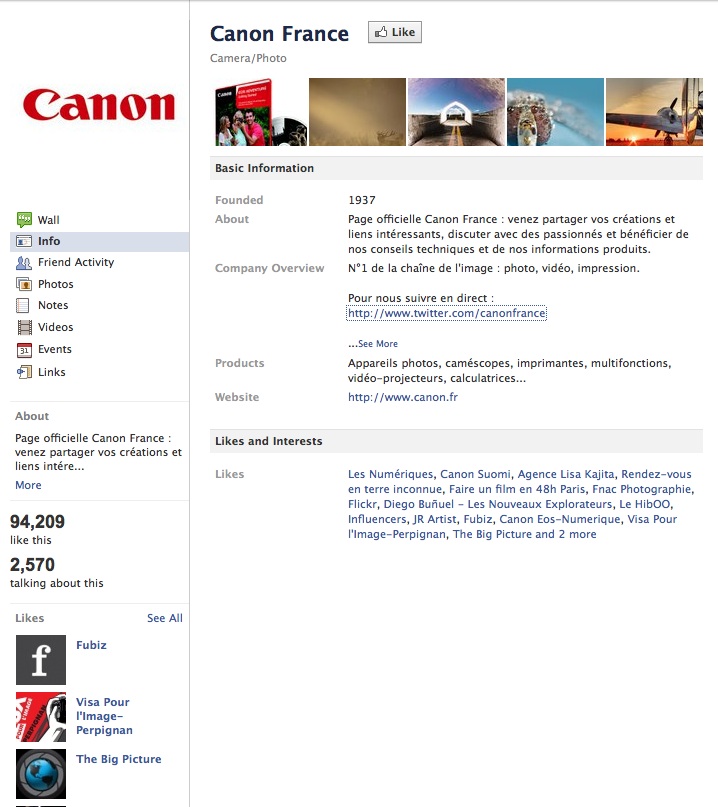Open the tunnel road fisheye photo
This screenshot has height=807, width=718.
456,112
